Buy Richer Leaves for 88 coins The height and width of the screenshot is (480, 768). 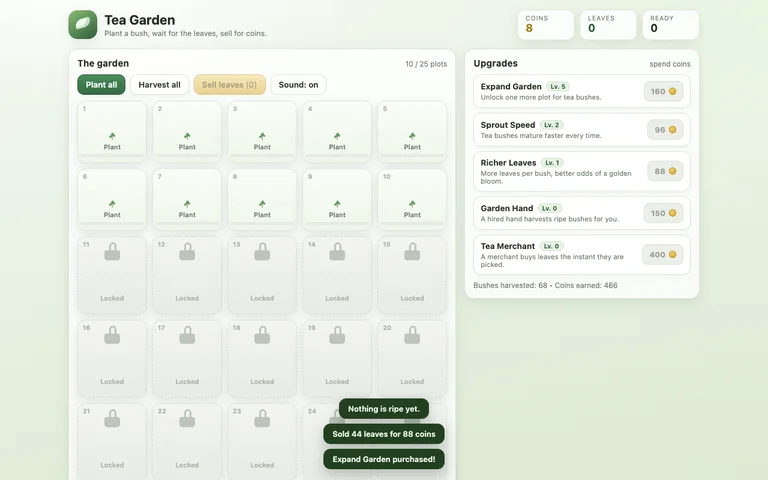[x=665, y=171]
